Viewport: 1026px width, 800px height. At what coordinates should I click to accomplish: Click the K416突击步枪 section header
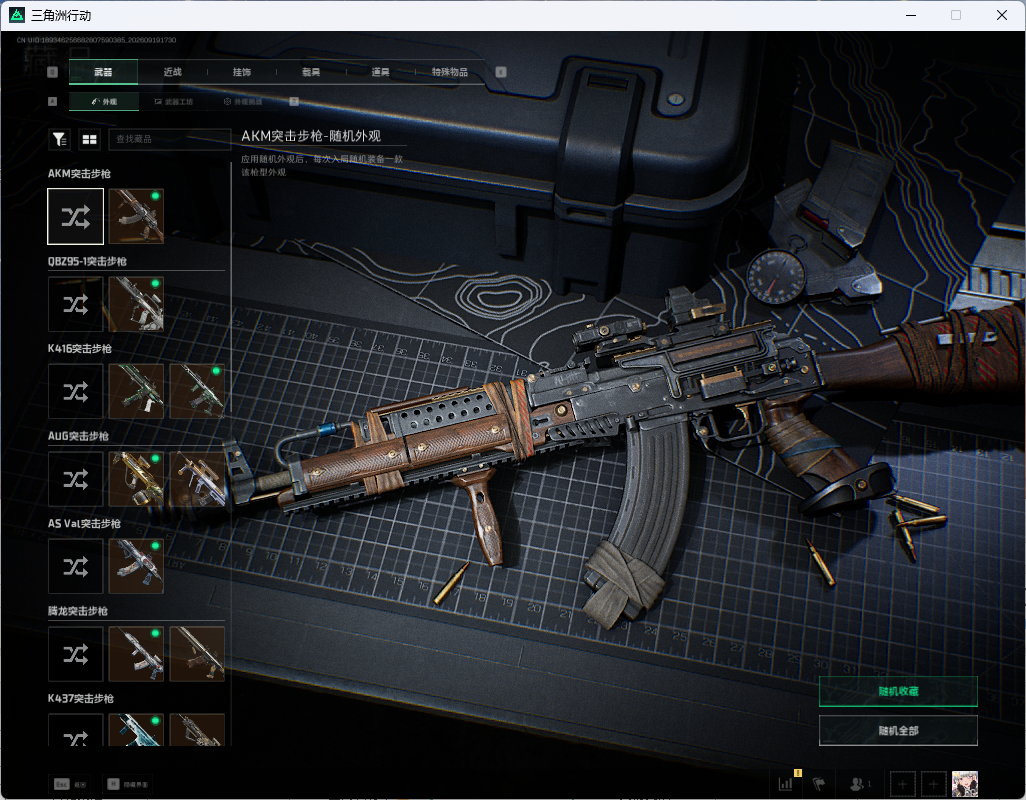click(x=80, y=349)
